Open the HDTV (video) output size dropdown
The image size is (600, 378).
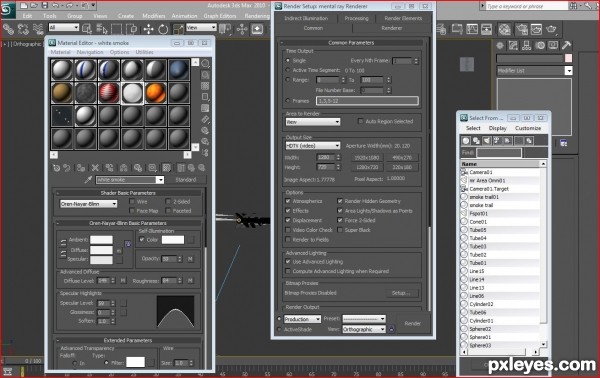click(313, 146)
